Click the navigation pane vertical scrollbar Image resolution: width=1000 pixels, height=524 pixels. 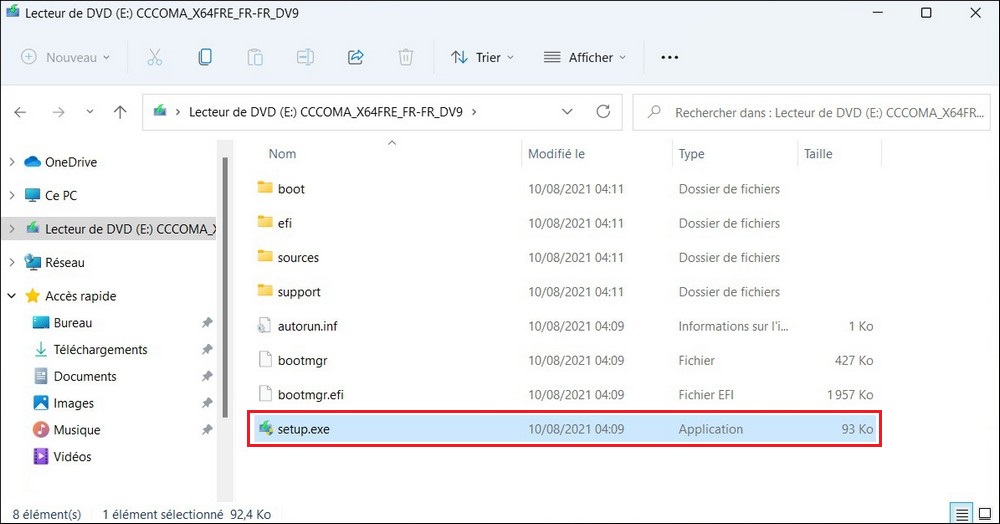[x=225, y=287]
